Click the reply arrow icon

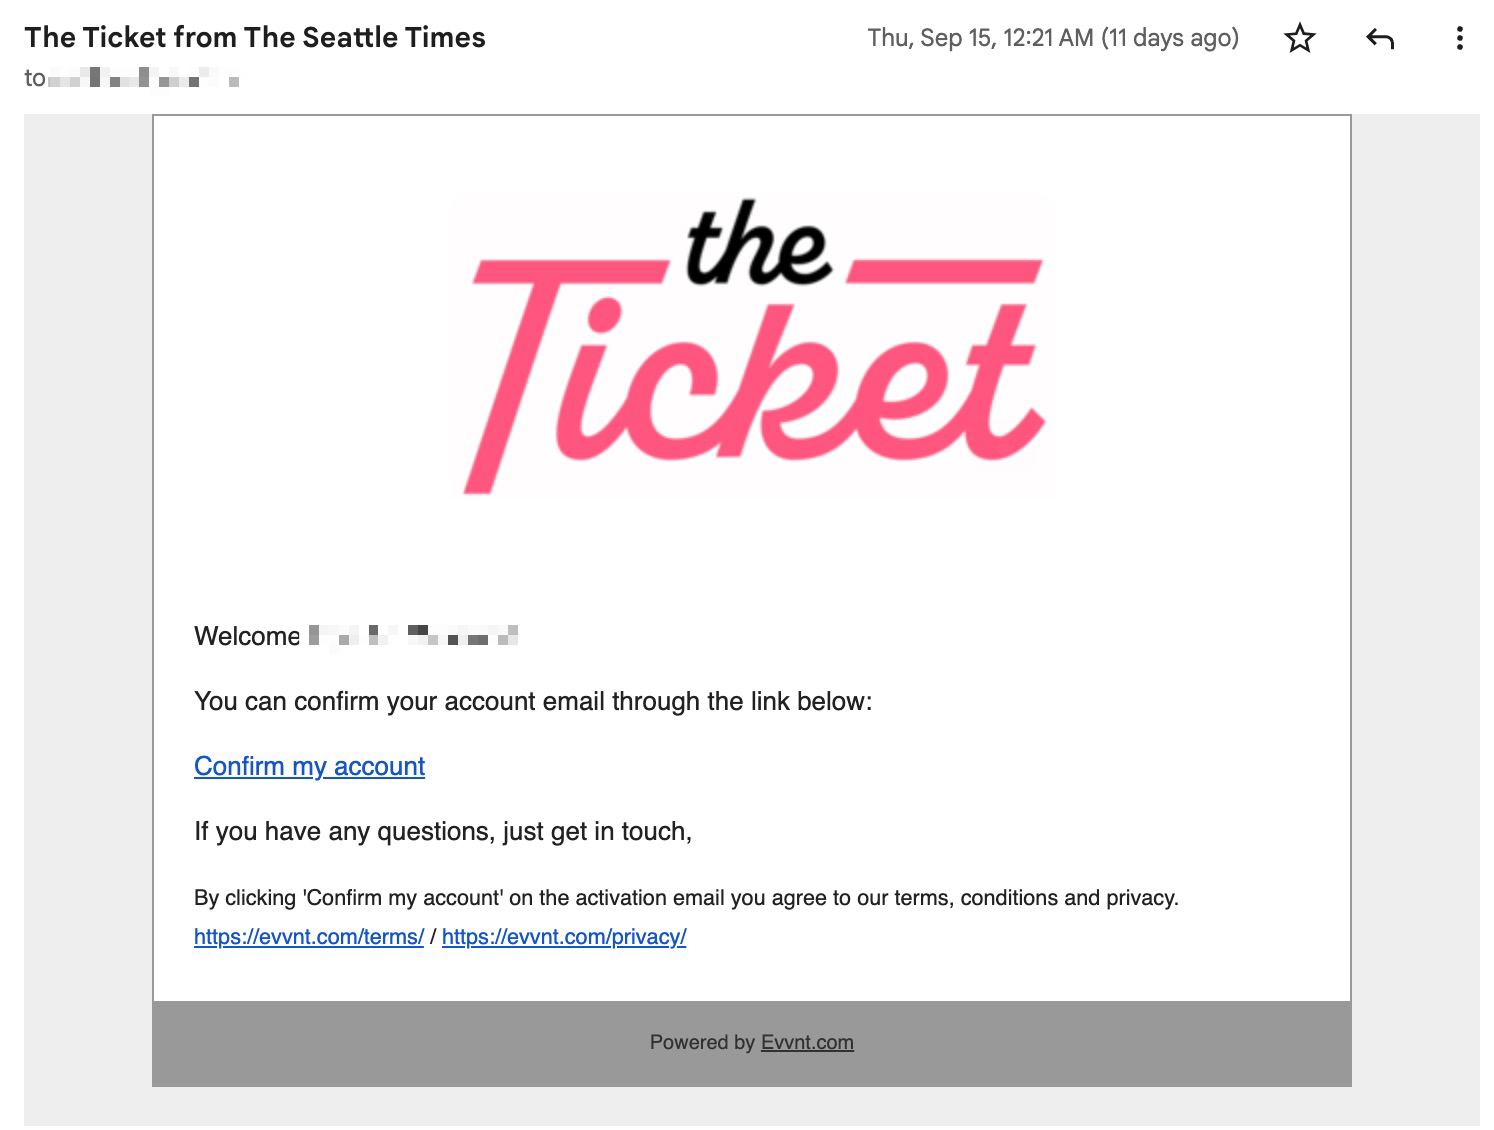[1380, 39]
